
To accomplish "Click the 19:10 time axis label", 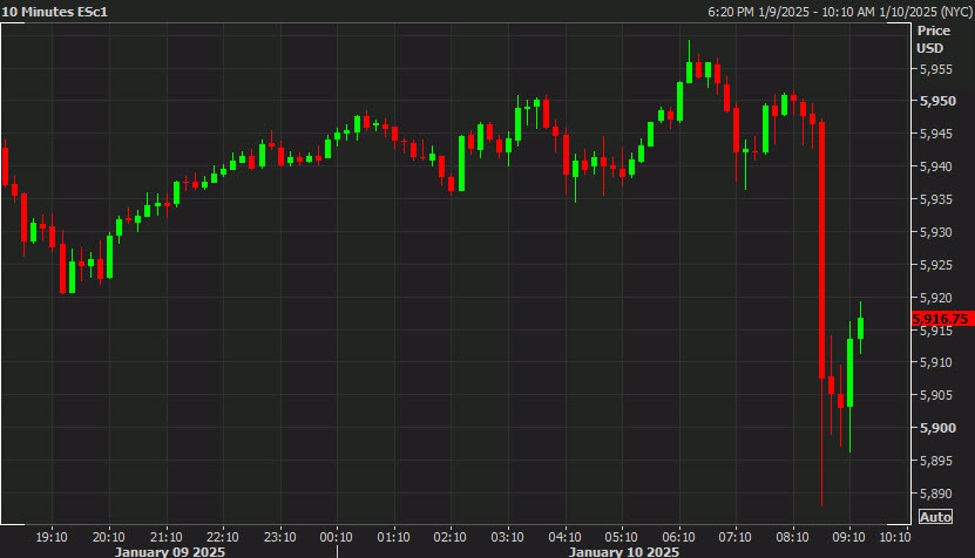I will (52, 535).
